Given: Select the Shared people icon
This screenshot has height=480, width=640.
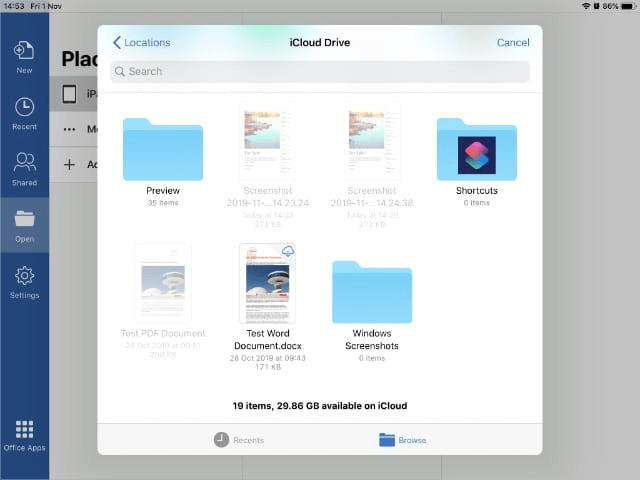Looking at the screenshot, I should tap(24, 162).
